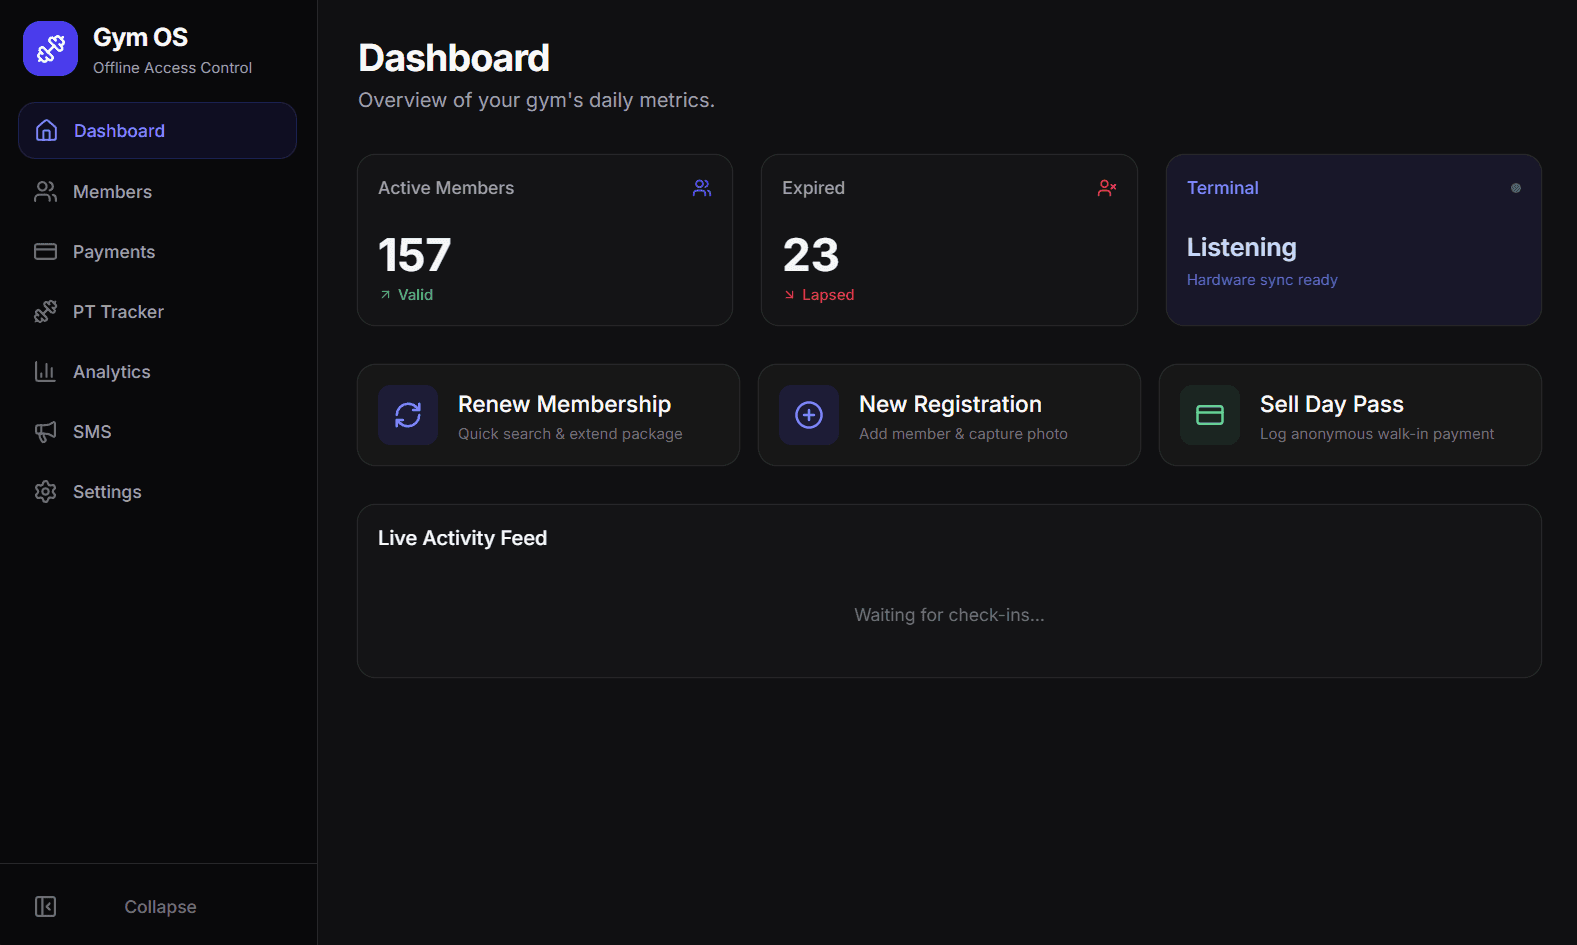This screenshot has height=945, width=1577.
Task: Click the down arrow next to Lapsed
Action: (789, 295)
